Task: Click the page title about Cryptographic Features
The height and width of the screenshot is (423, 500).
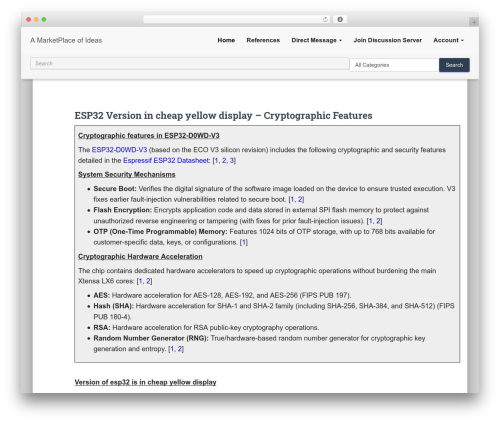Action: click(223, 115)
